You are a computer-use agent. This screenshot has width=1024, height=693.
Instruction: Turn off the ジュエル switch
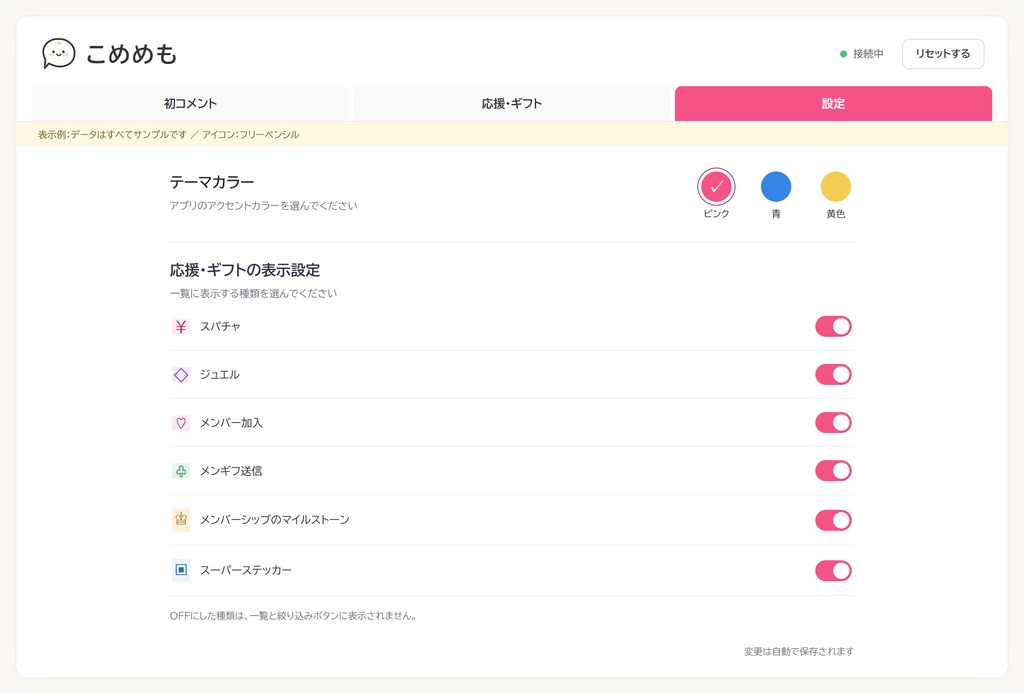coord(833,375)
